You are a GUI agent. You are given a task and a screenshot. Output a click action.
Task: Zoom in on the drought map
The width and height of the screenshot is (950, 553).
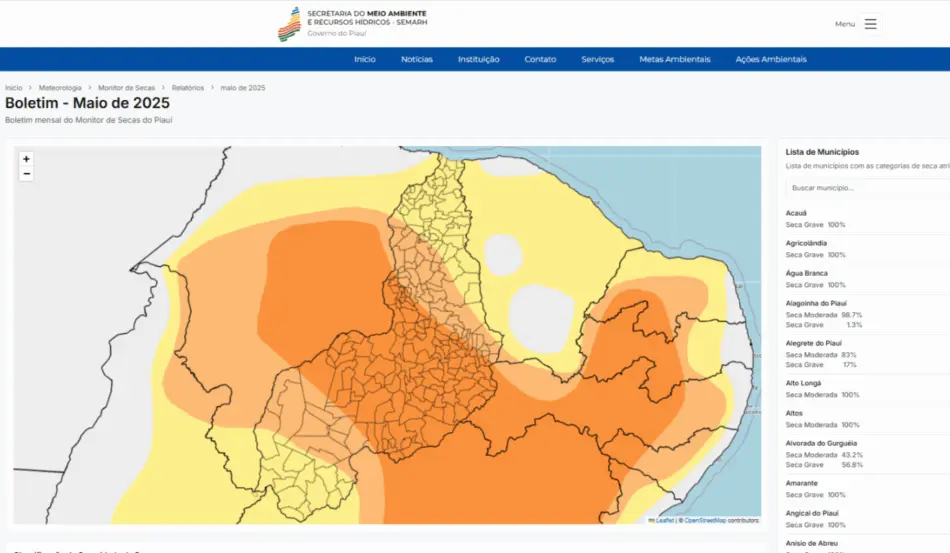tap(26, 159)
